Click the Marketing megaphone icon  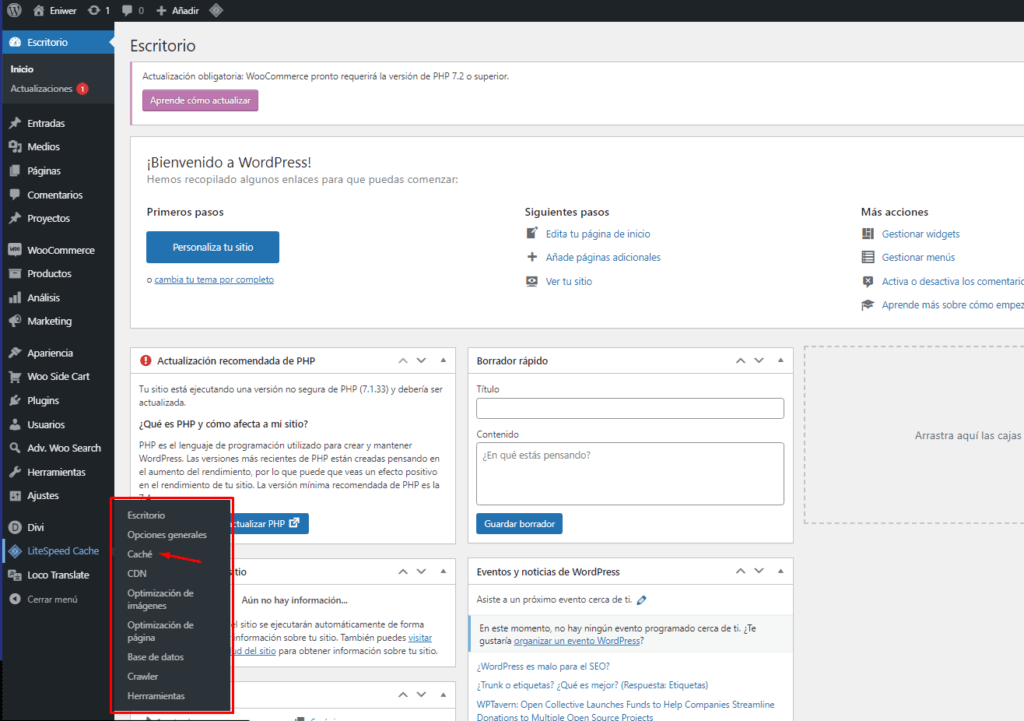(15, 321)
